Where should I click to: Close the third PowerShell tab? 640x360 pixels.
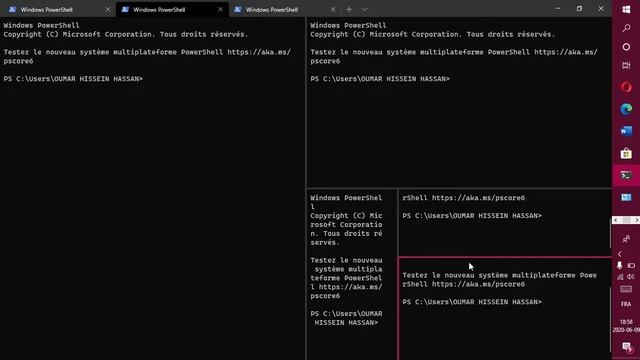[x=333, y=9]
